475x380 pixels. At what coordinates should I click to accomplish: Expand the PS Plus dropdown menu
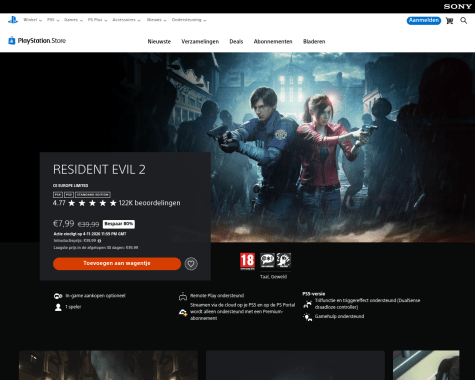[x=97, y=20]
